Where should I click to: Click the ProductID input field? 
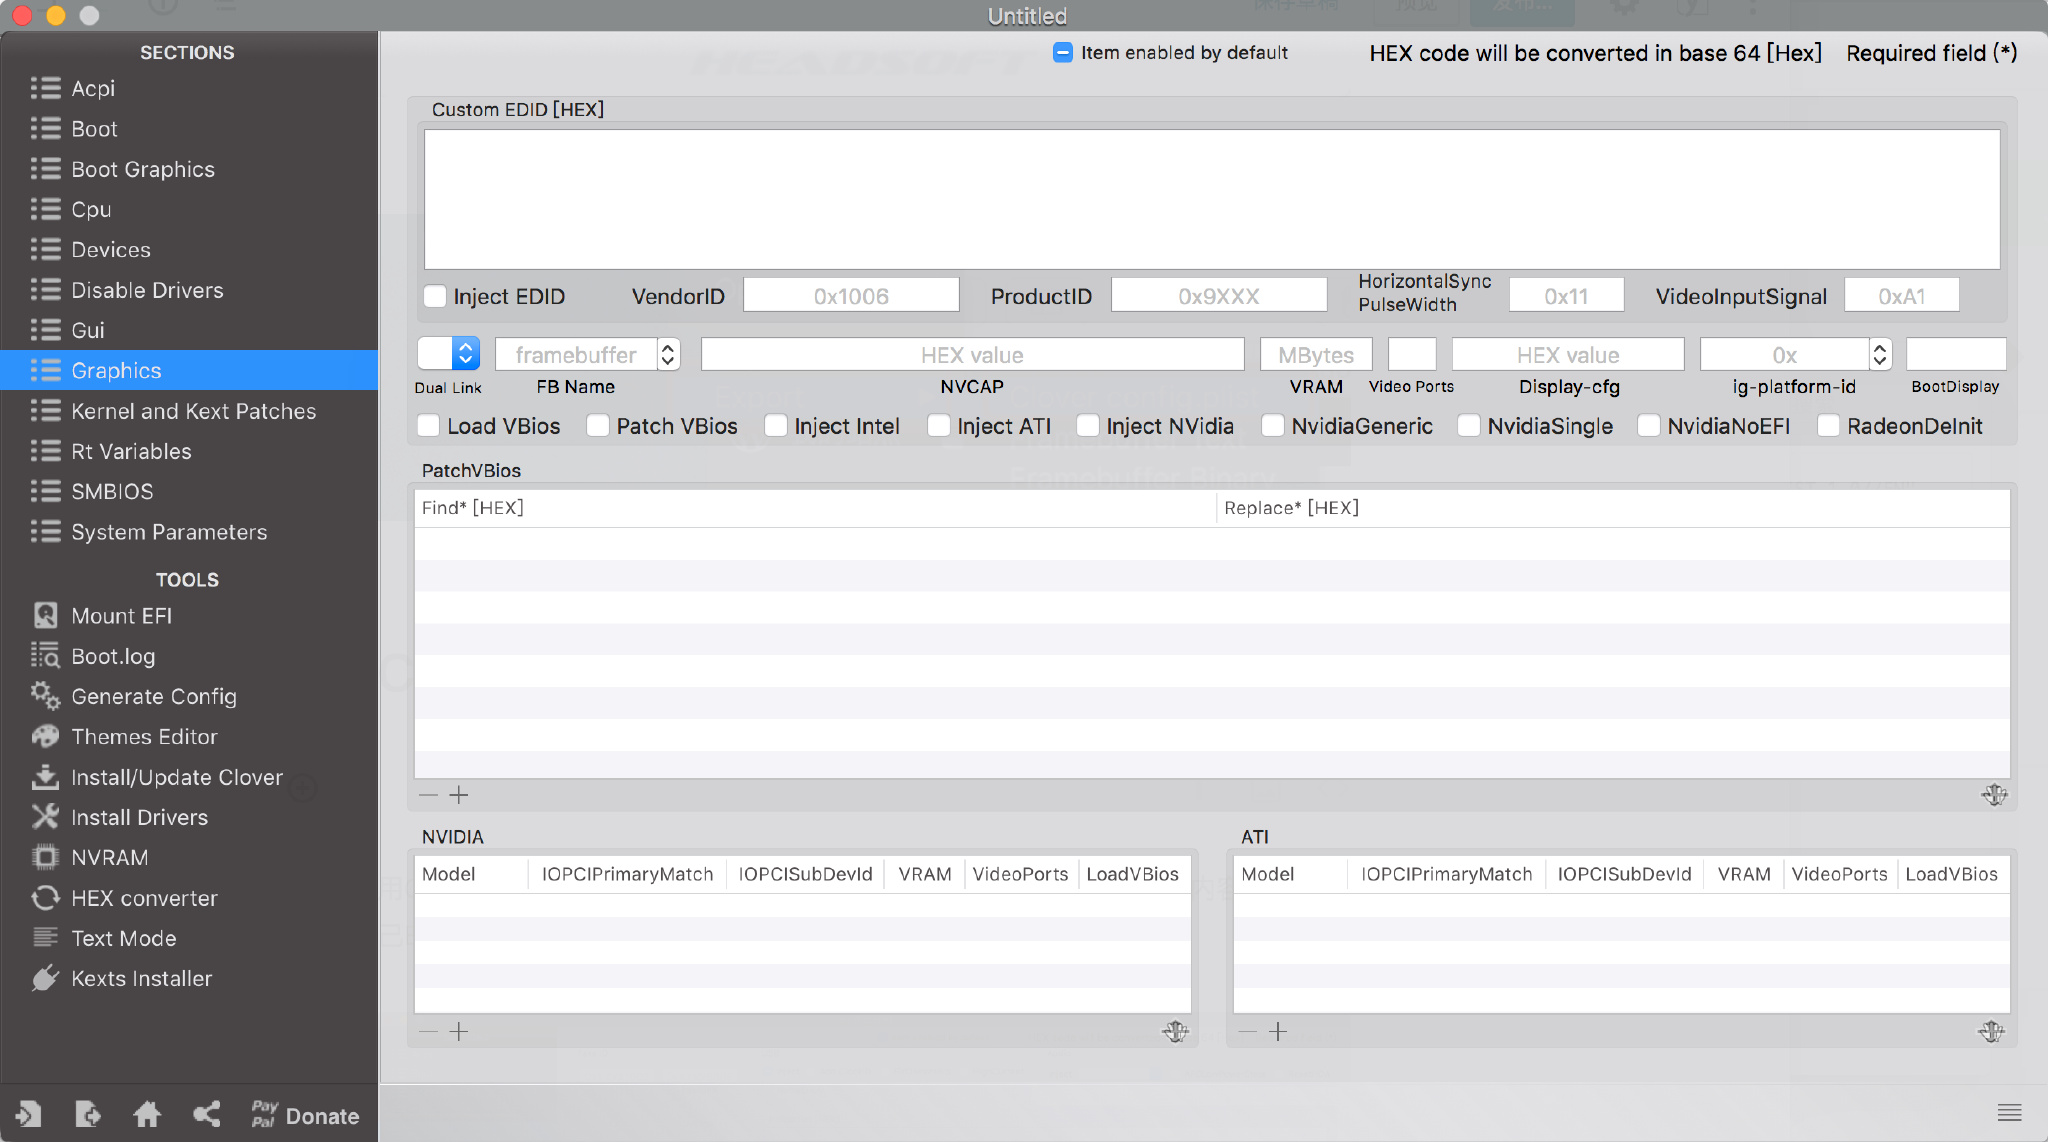pyautogui.click(x=1219, y=296)
